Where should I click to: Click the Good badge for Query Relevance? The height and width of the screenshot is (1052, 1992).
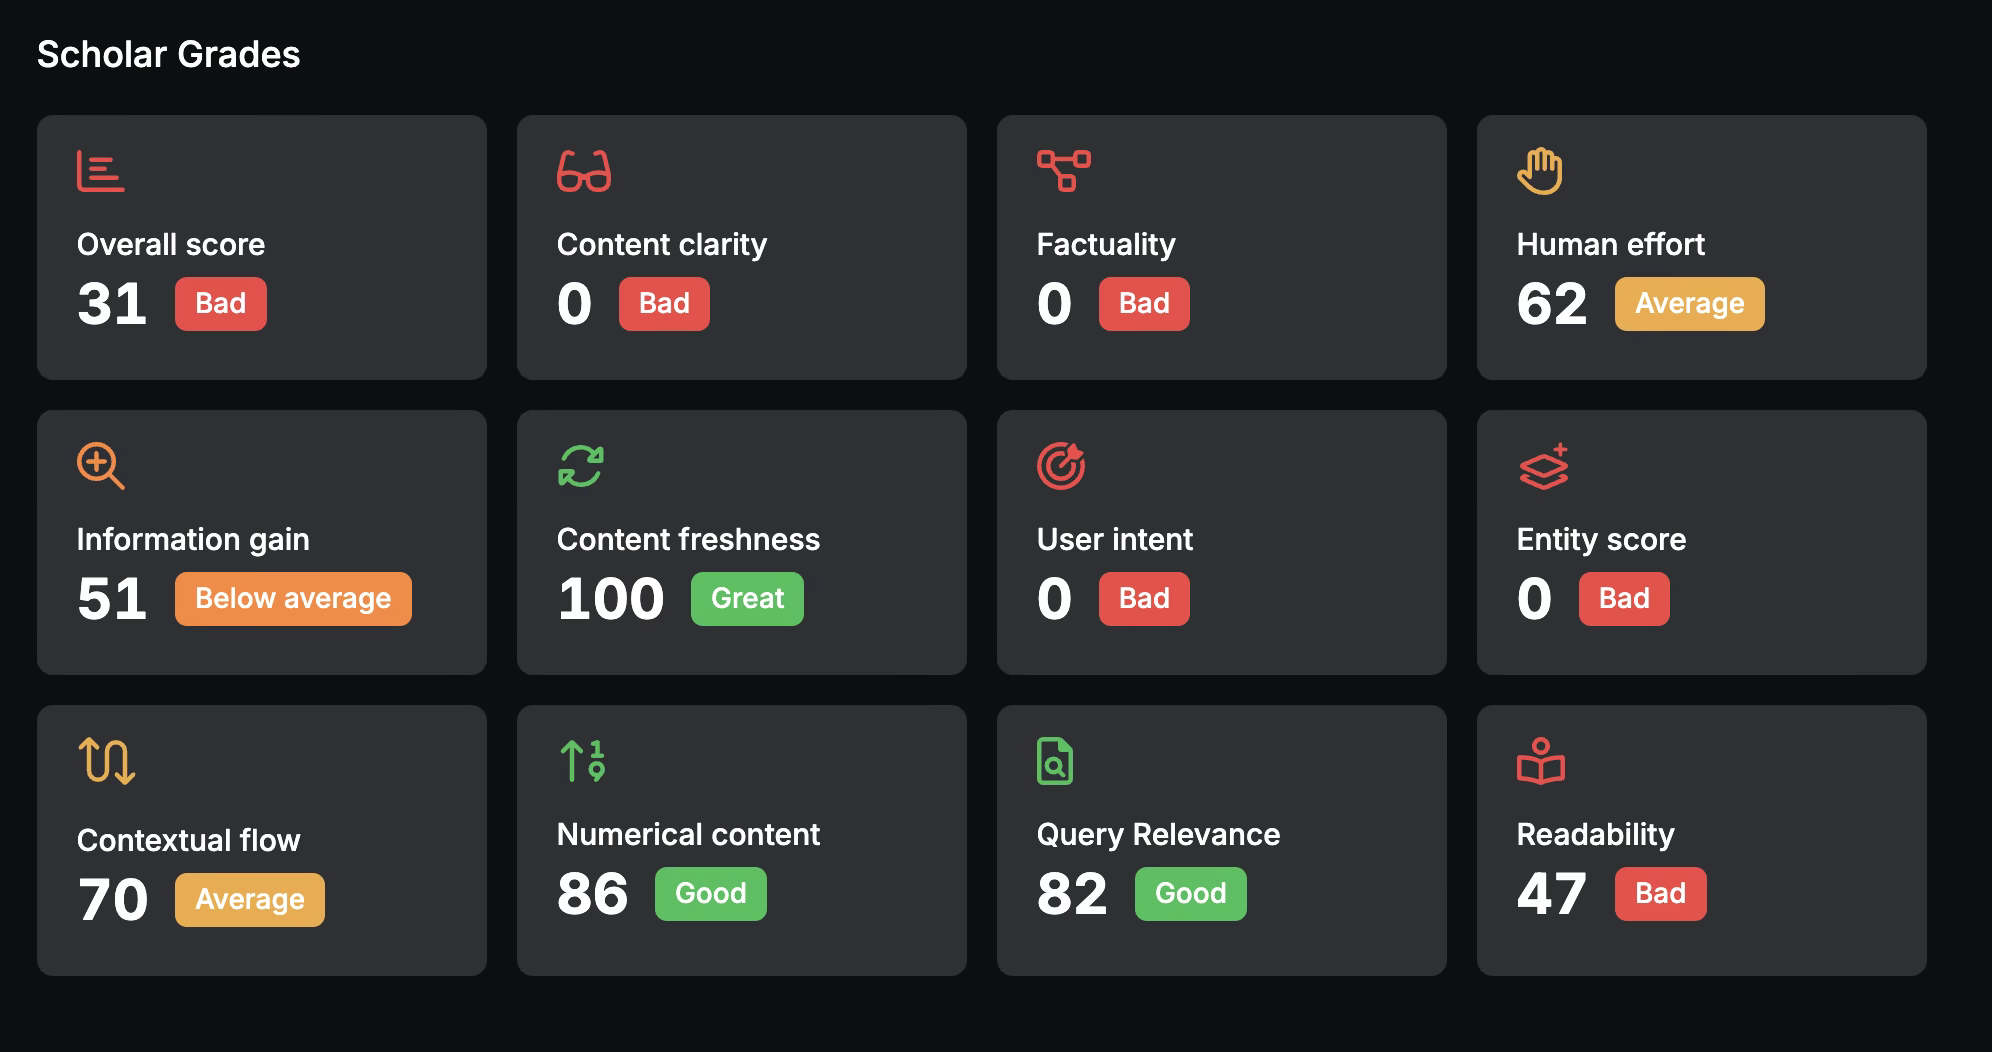pos(1191,894)
